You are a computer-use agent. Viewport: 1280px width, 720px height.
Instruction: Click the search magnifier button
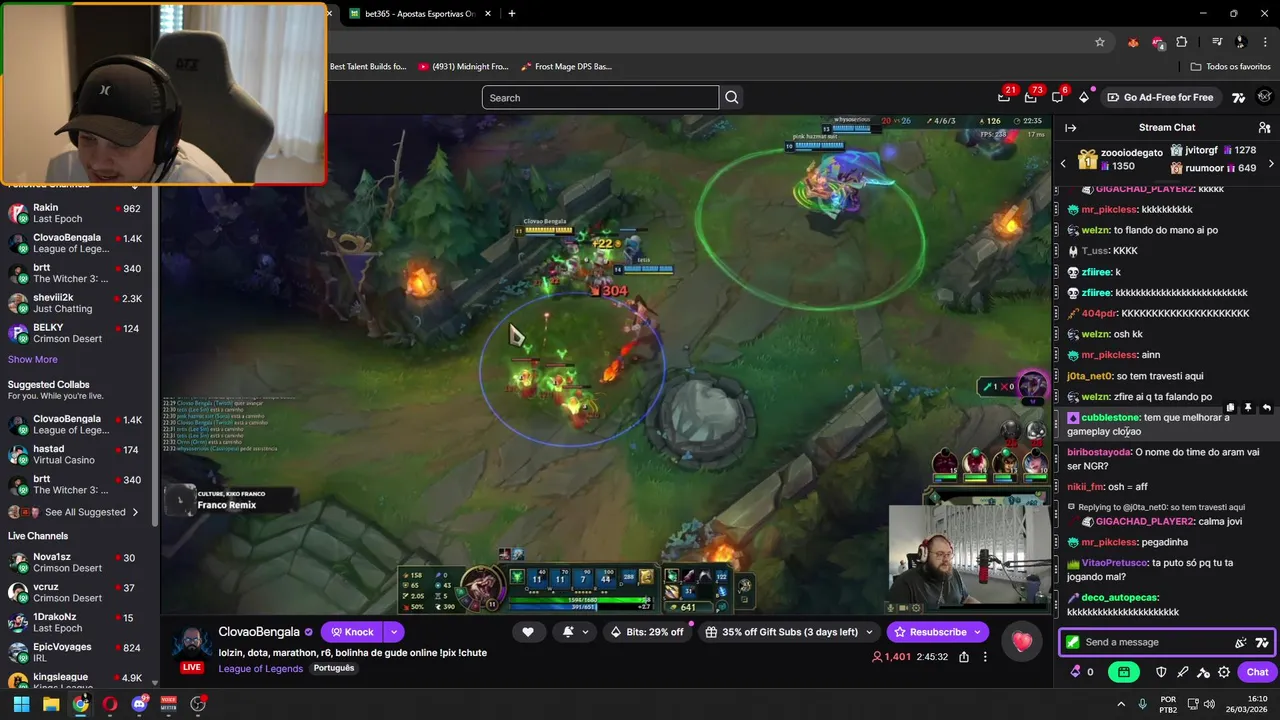(732, 97)
